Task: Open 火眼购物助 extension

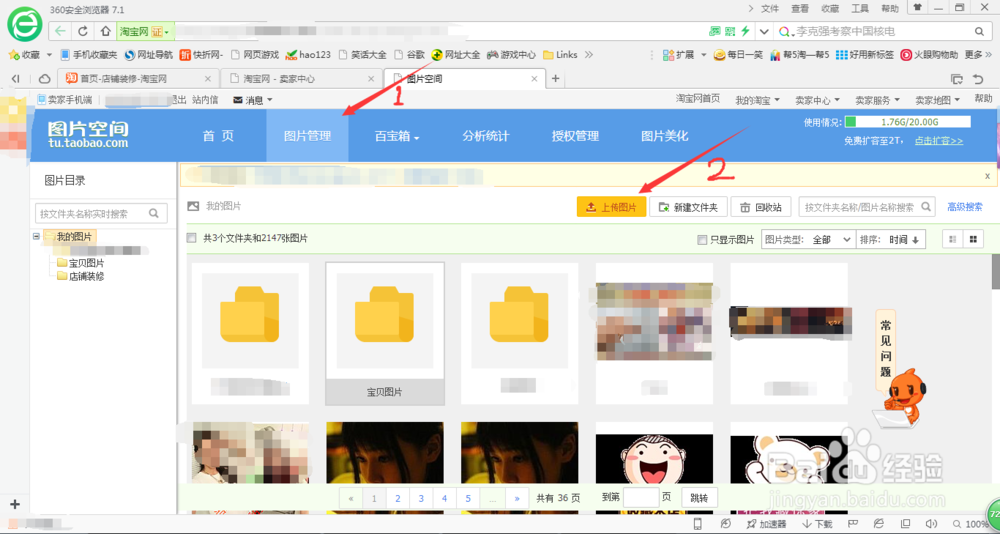Action: pos(929,55)
